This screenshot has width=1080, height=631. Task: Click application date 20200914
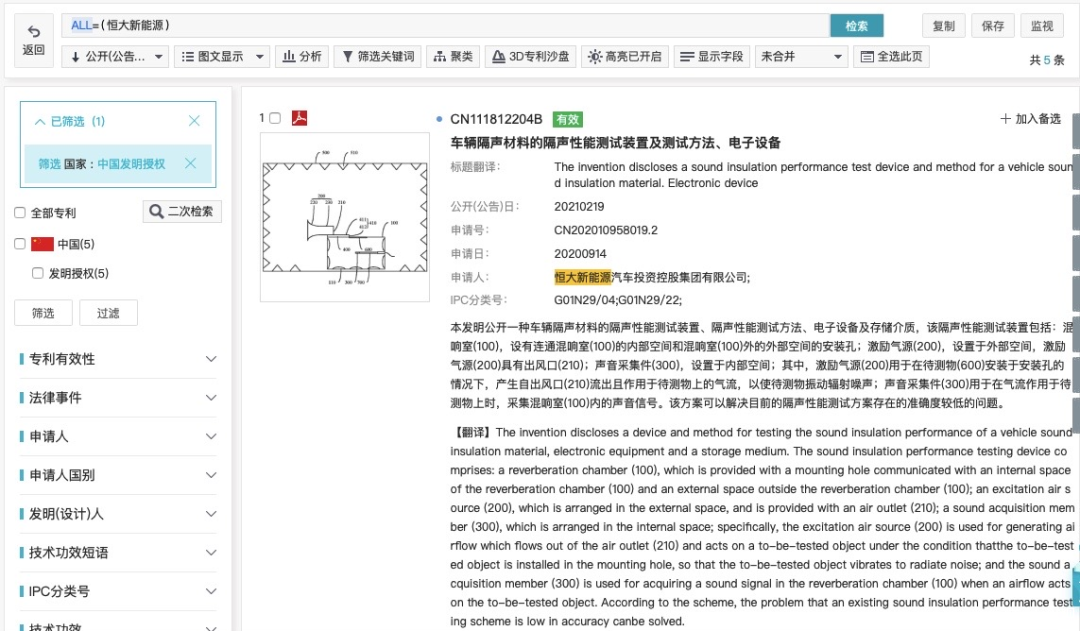(x=580, y=254)
